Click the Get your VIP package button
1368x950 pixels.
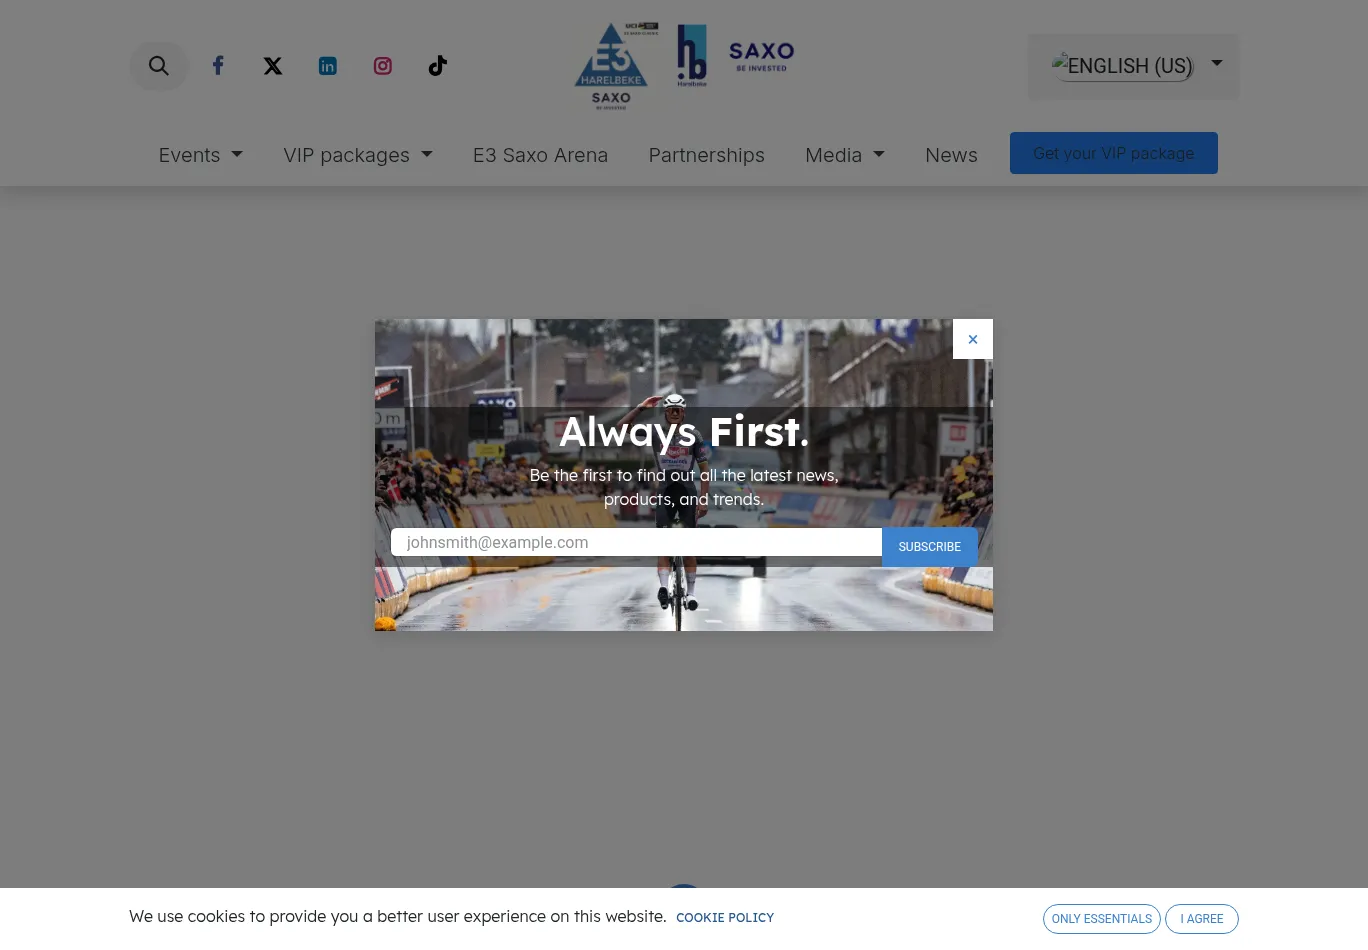click(x=1113, y=153)
